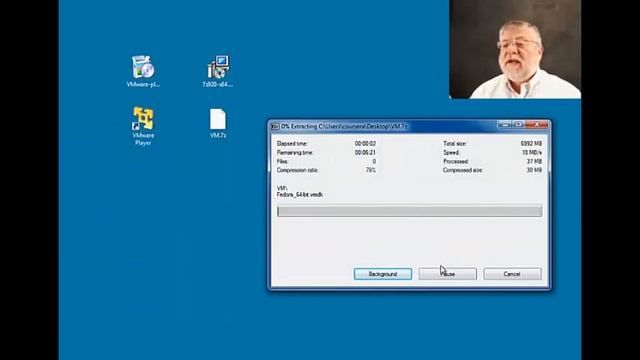Image resolution: width=640 pixels, height=360 pixels.
Task: Click the presenter webcam video thumbnail
Action: (x=515, y=49)
